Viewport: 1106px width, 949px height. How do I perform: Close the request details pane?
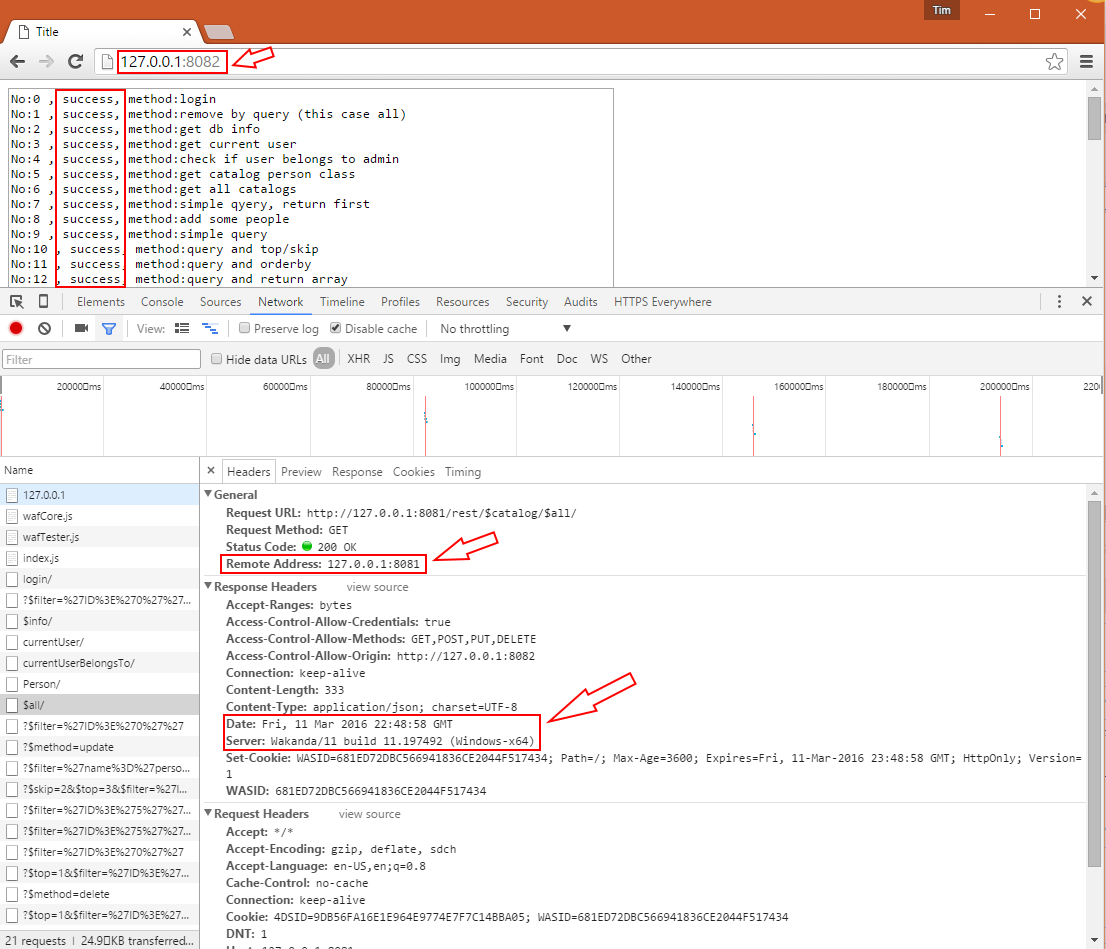[211, 470]
